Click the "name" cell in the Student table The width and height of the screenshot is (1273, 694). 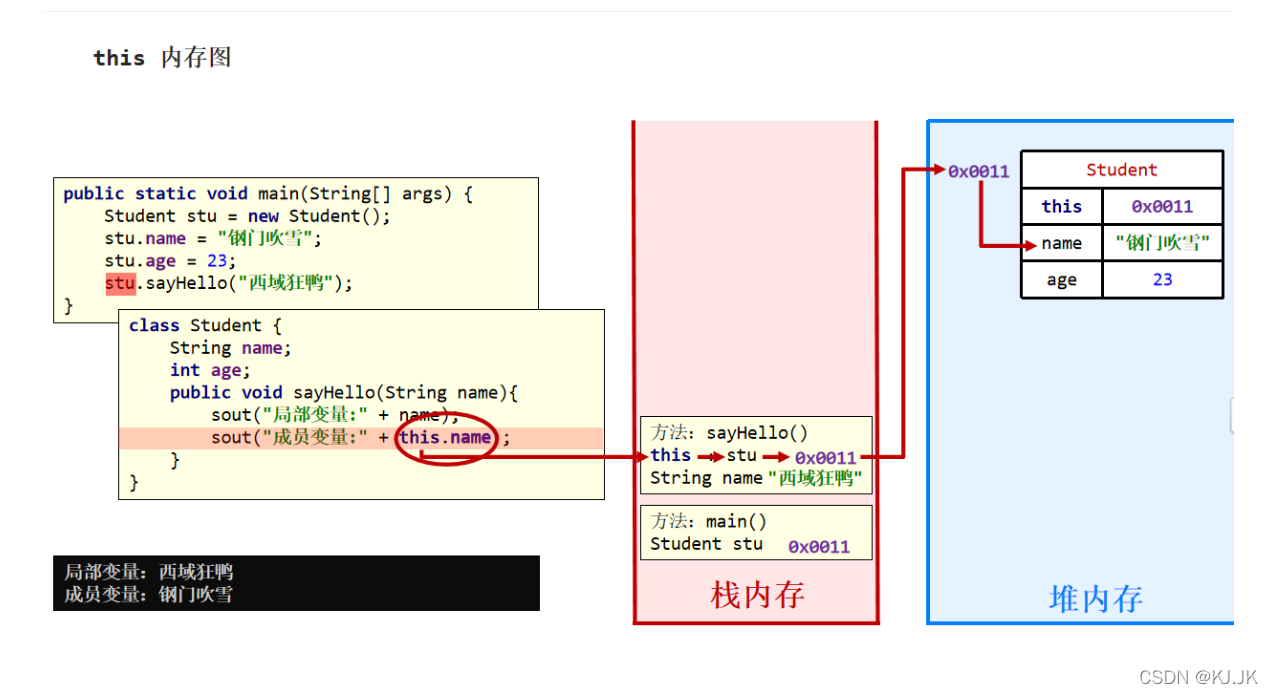[x=1062, y=243]
